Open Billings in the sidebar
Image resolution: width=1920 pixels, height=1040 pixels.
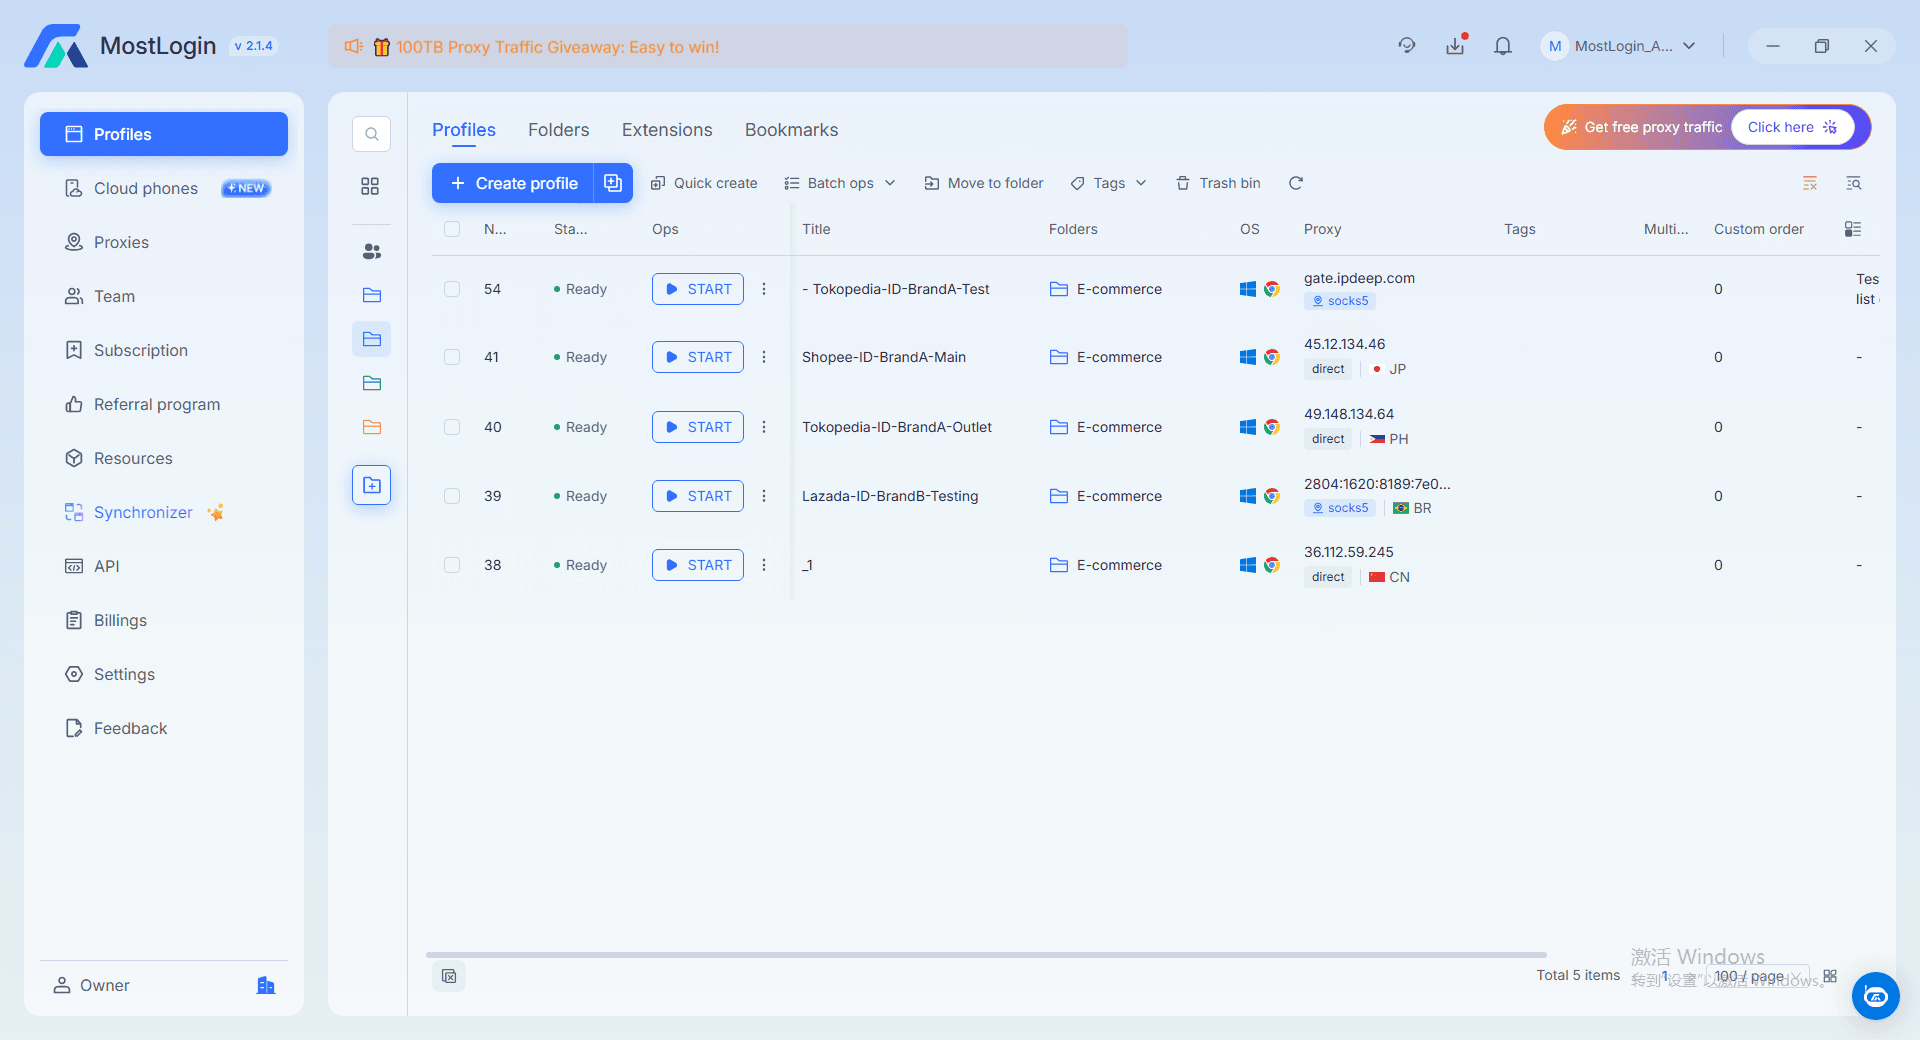coord(164,620)
